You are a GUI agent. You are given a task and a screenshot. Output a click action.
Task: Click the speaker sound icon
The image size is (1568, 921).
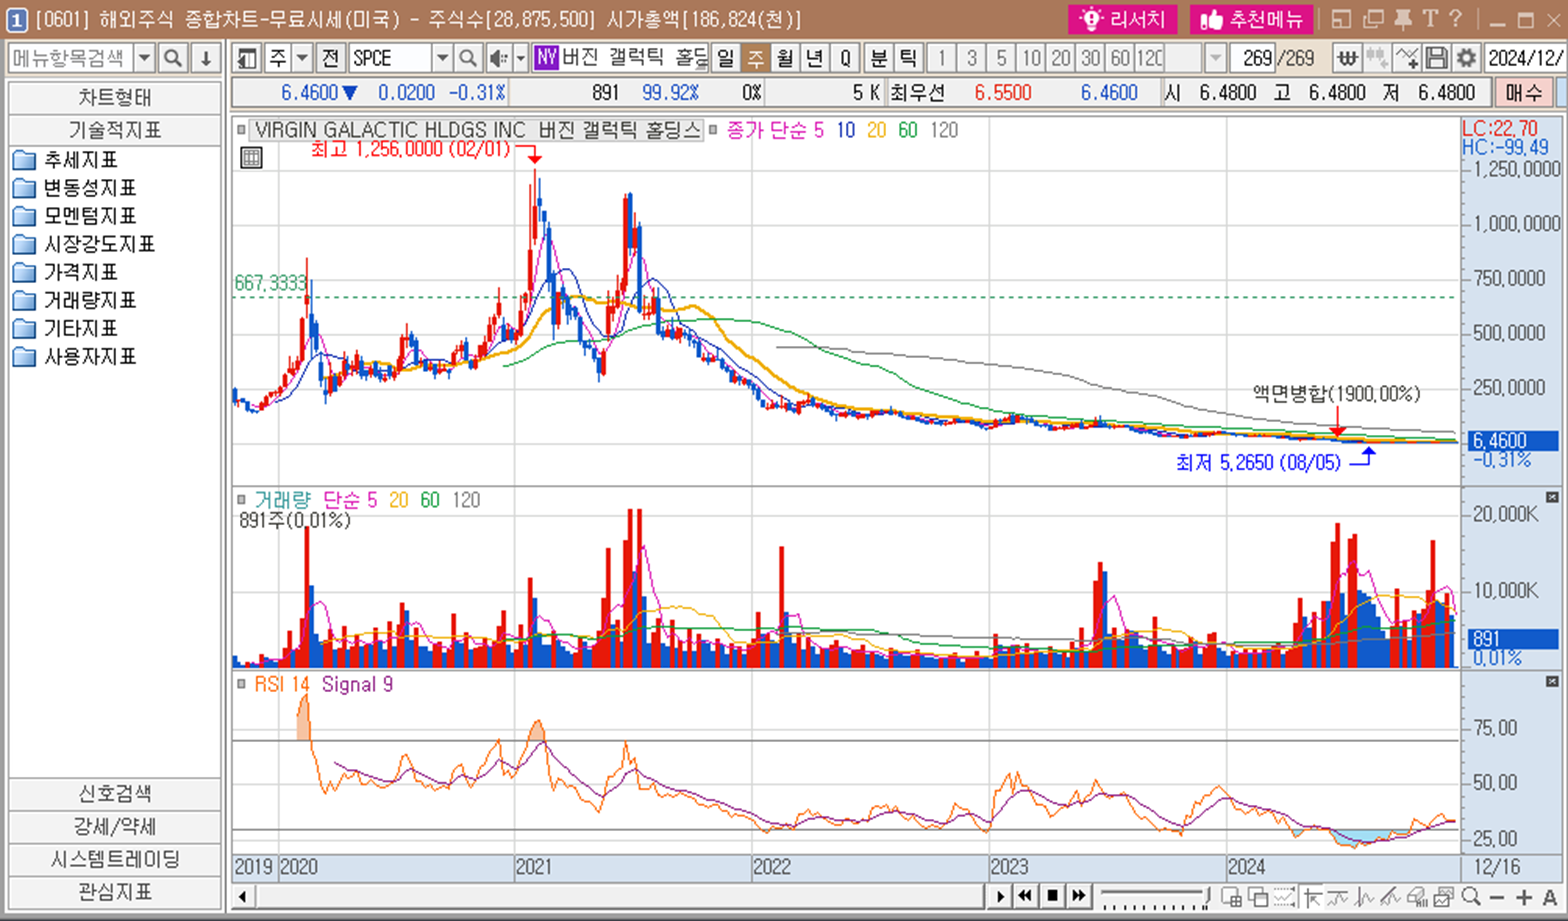(498, 58)
